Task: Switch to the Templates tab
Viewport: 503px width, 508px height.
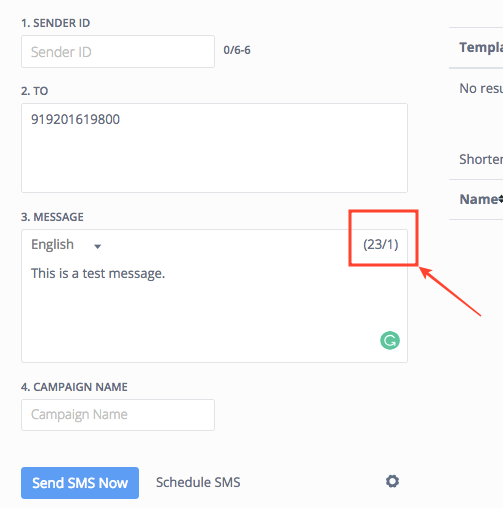Action: click(x=481, y=47)
